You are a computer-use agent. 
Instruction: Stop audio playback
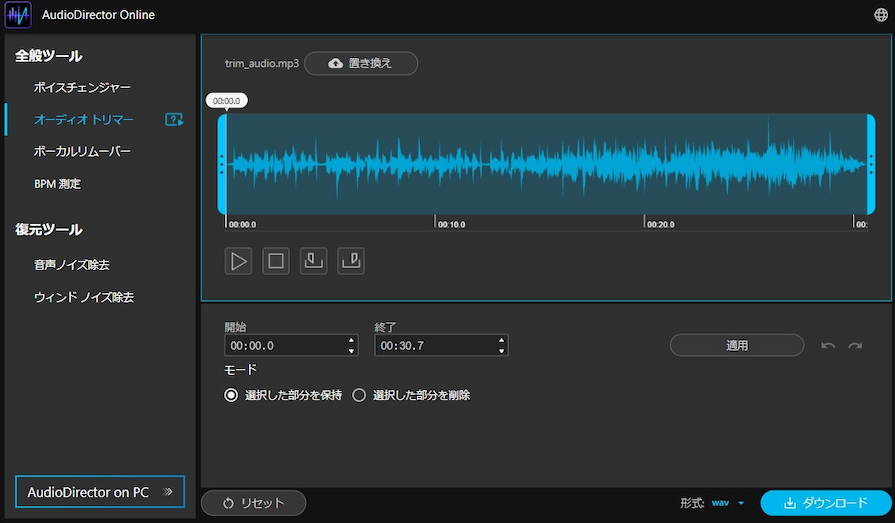coord(276,261)
